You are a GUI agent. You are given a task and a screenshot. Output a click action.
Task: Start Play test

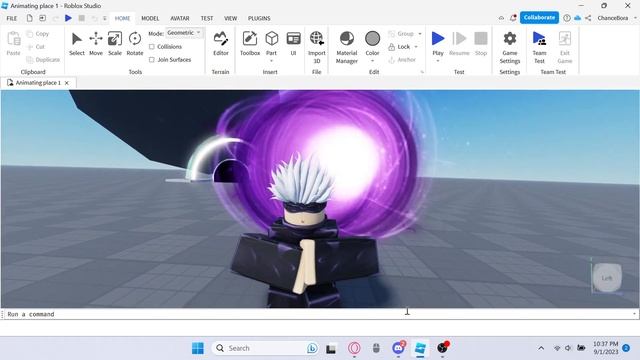438,42
